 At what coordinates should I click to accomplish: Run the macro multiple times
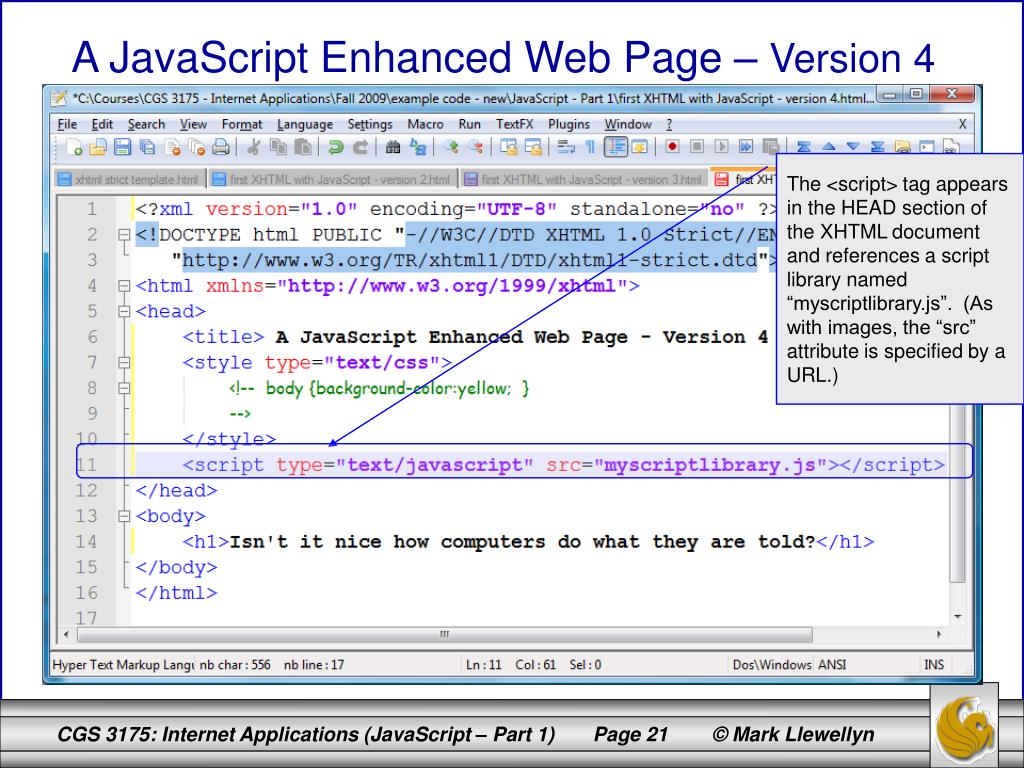pyautogui.click(x=746, y=147)
